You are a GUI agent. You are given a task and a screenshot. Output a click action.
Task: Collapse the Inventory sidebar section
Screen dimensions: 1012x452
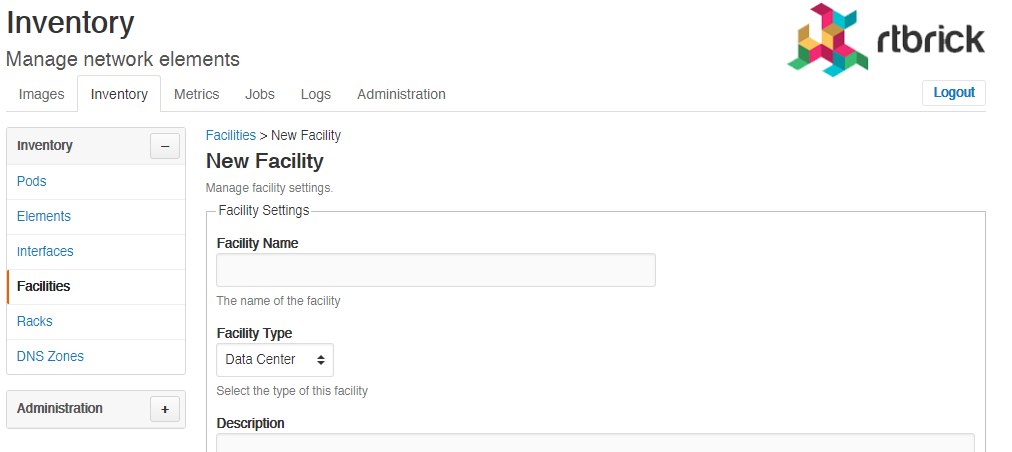165,146
